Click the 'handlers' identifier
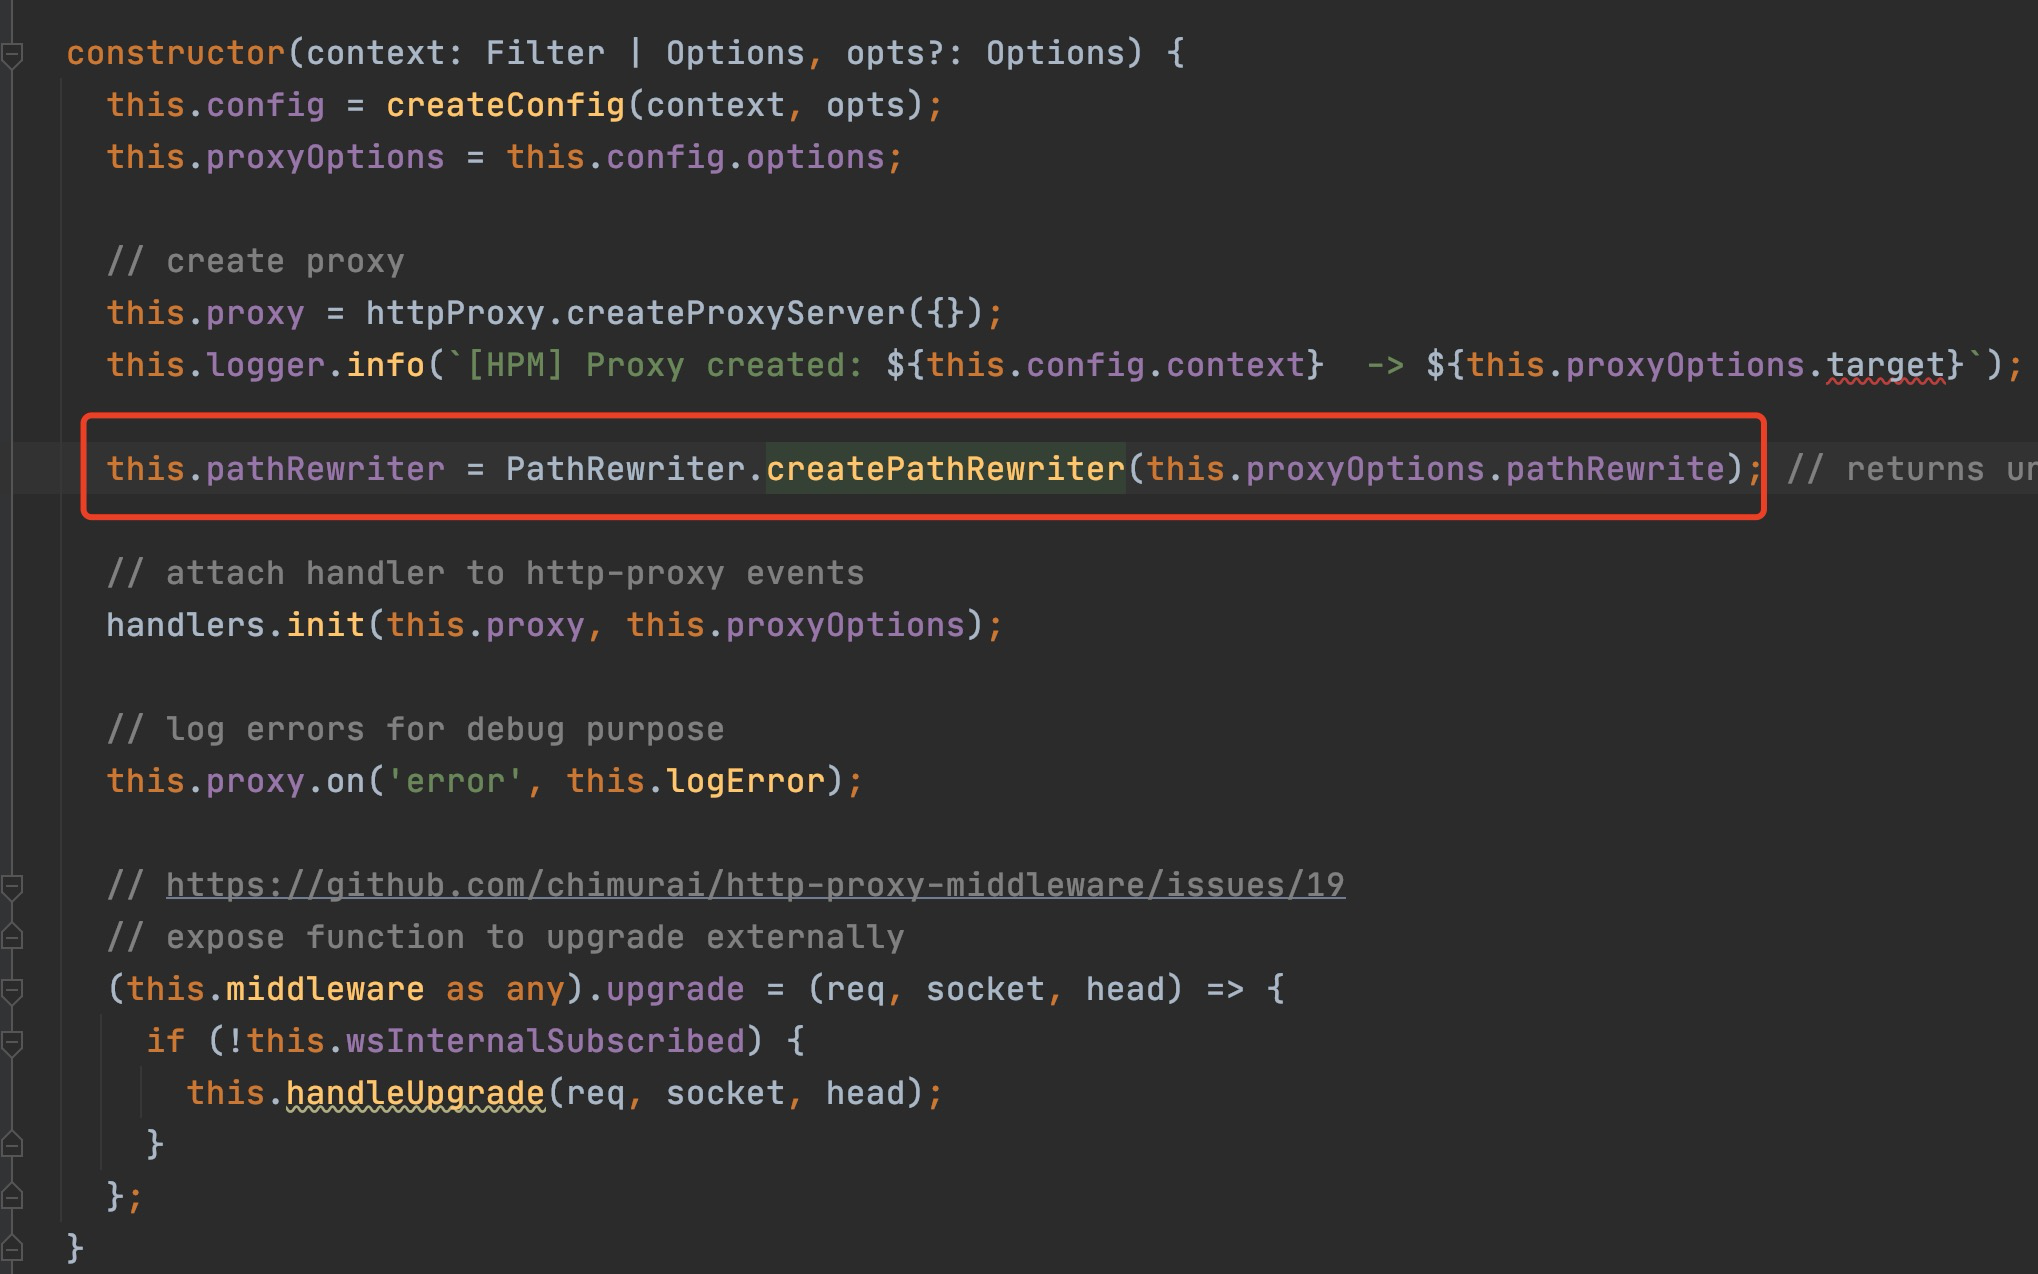2038x1274 pixels. [185, 625]
